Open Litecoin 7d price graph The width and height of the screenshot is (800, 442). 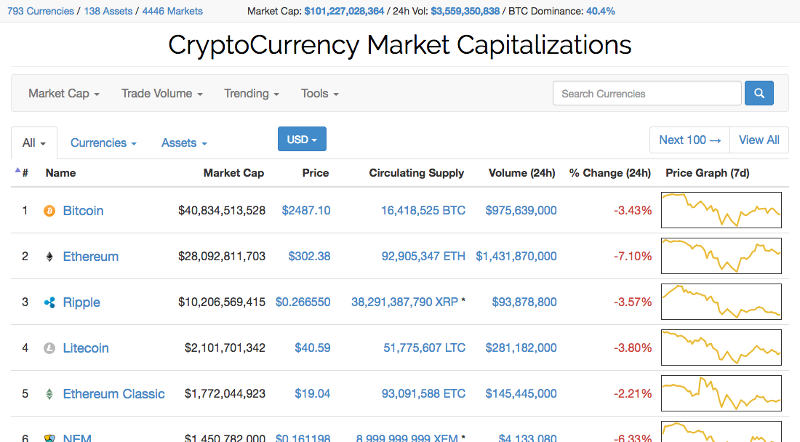click(721, 348)
